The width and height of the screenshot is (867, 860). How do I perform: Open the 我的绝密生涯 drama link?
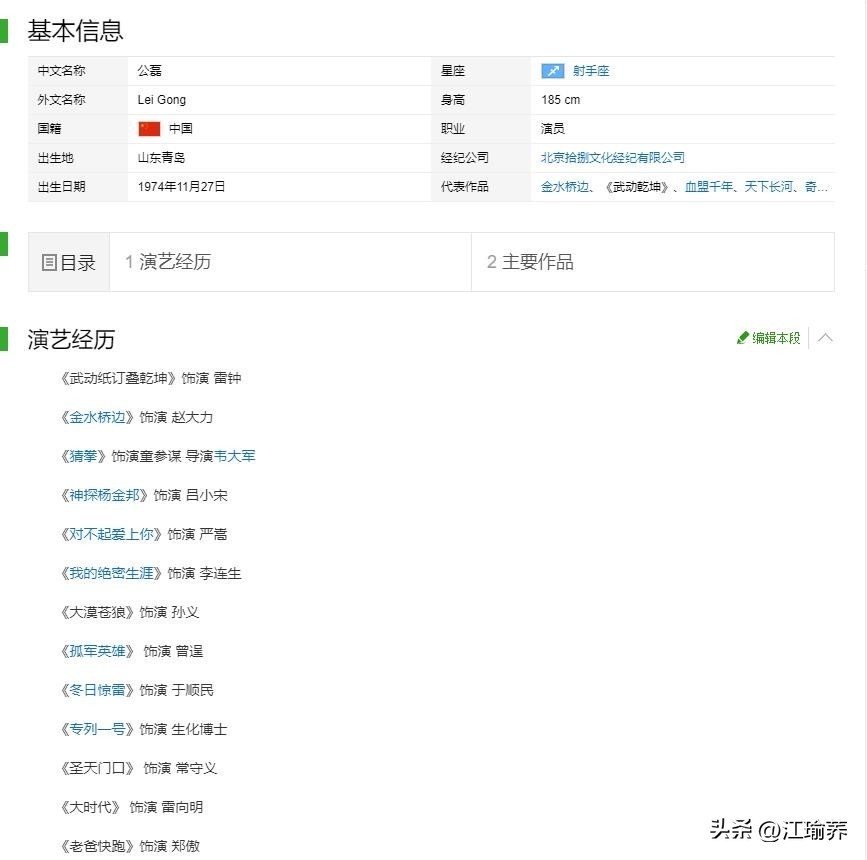click(111, 573)
